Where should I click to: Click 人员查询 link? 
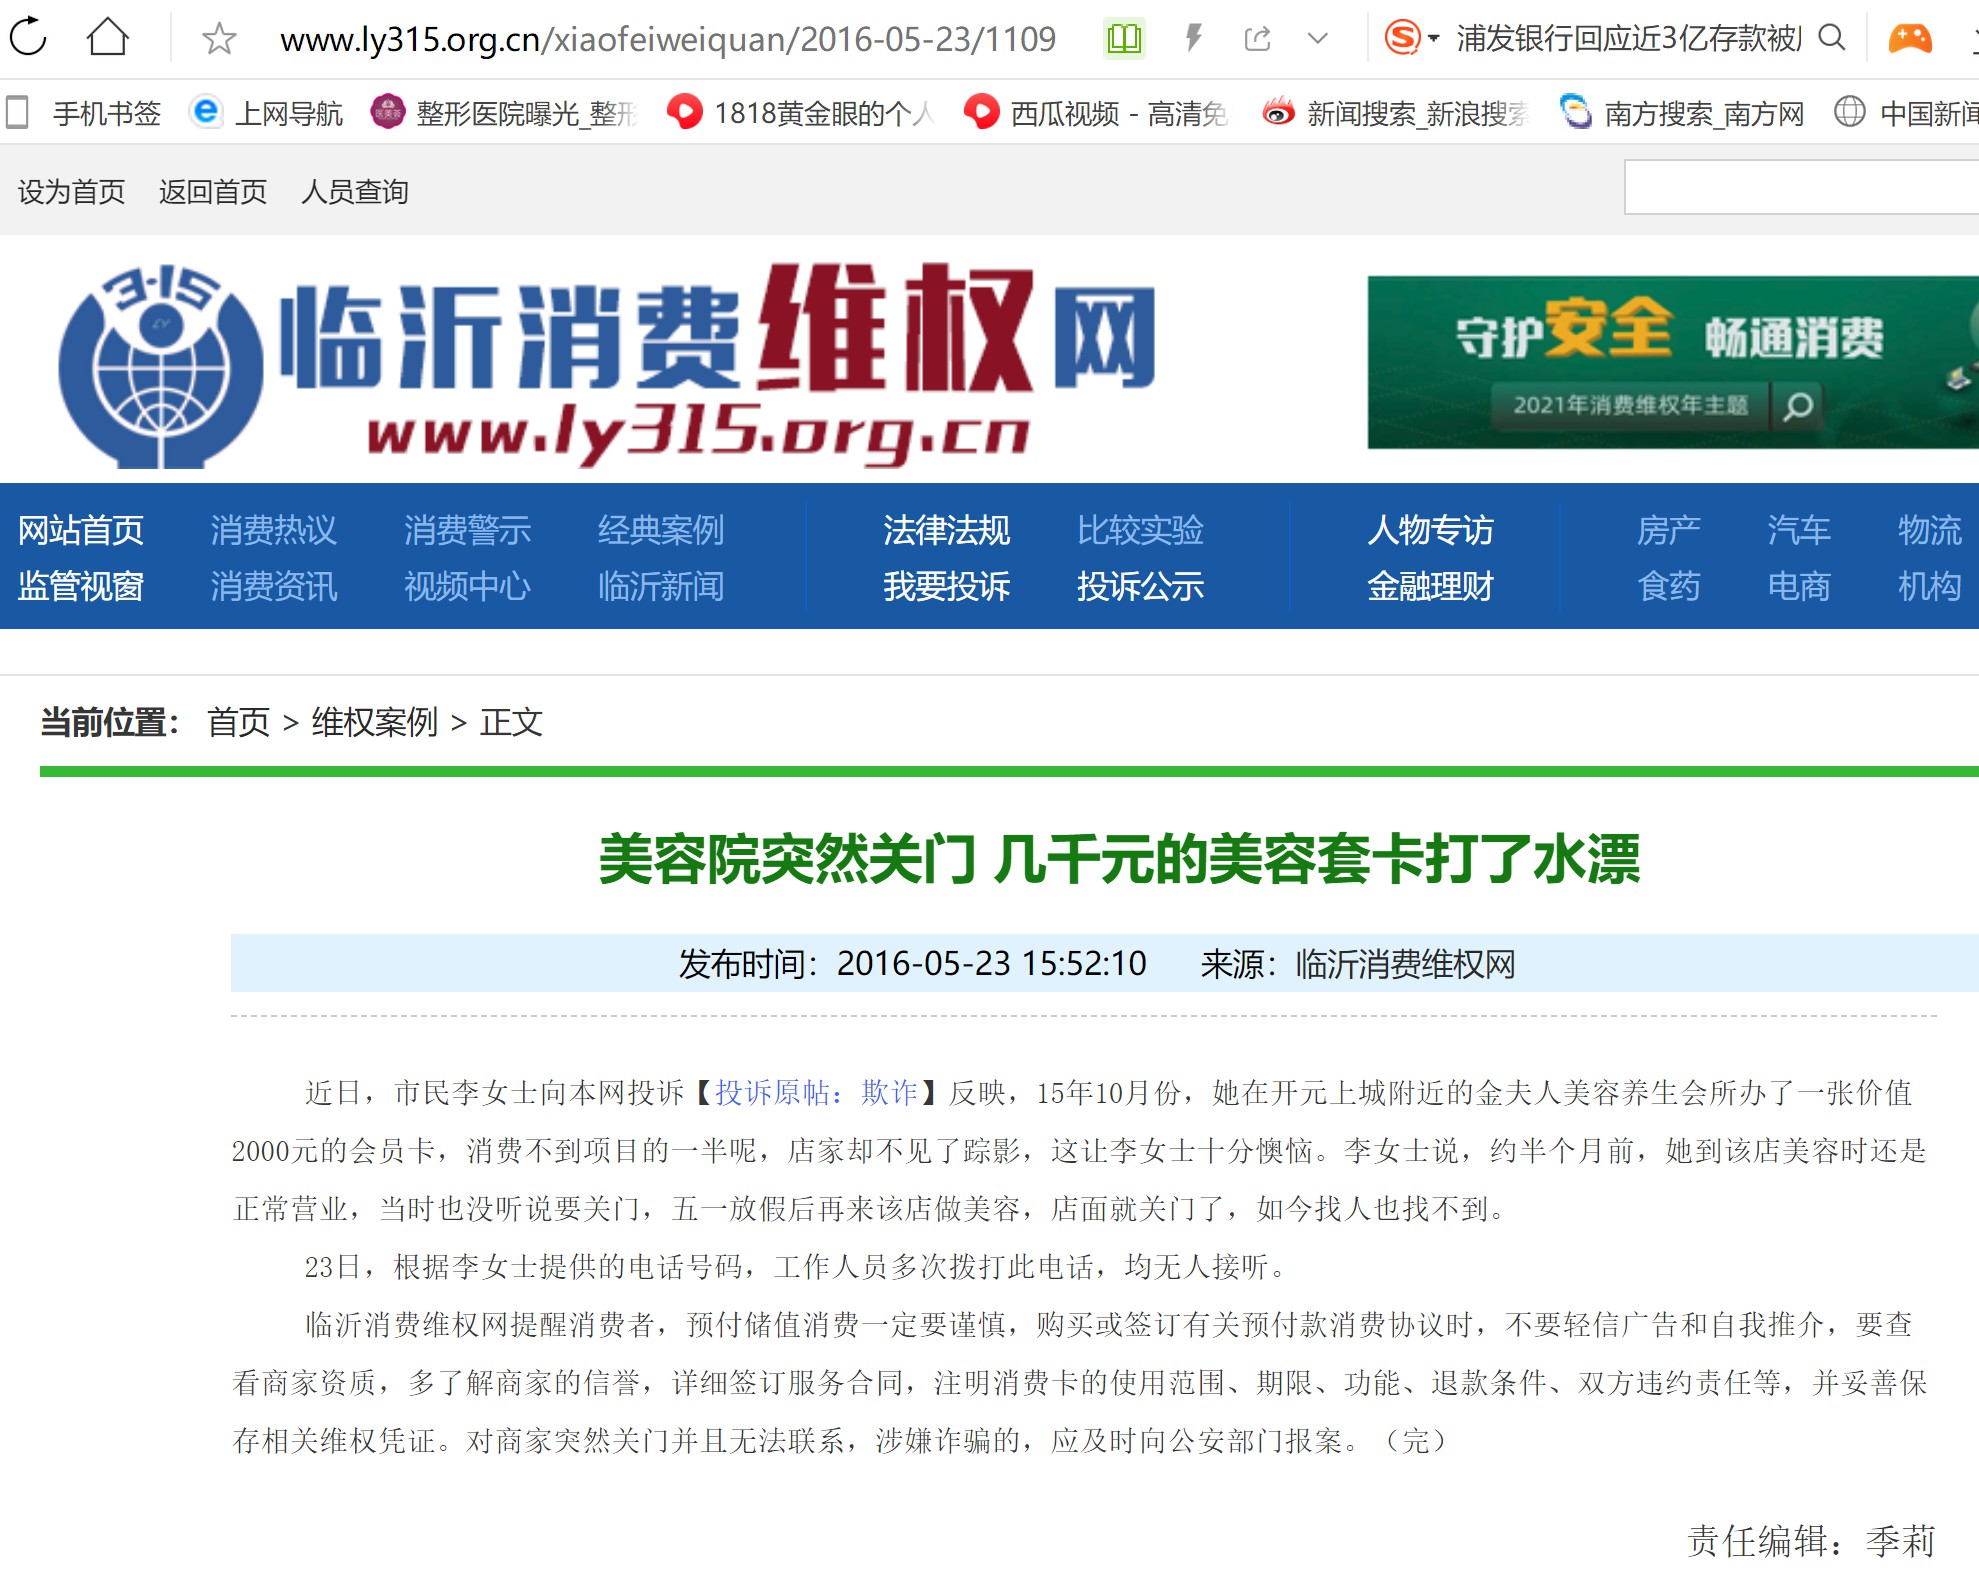click(355, 191)
